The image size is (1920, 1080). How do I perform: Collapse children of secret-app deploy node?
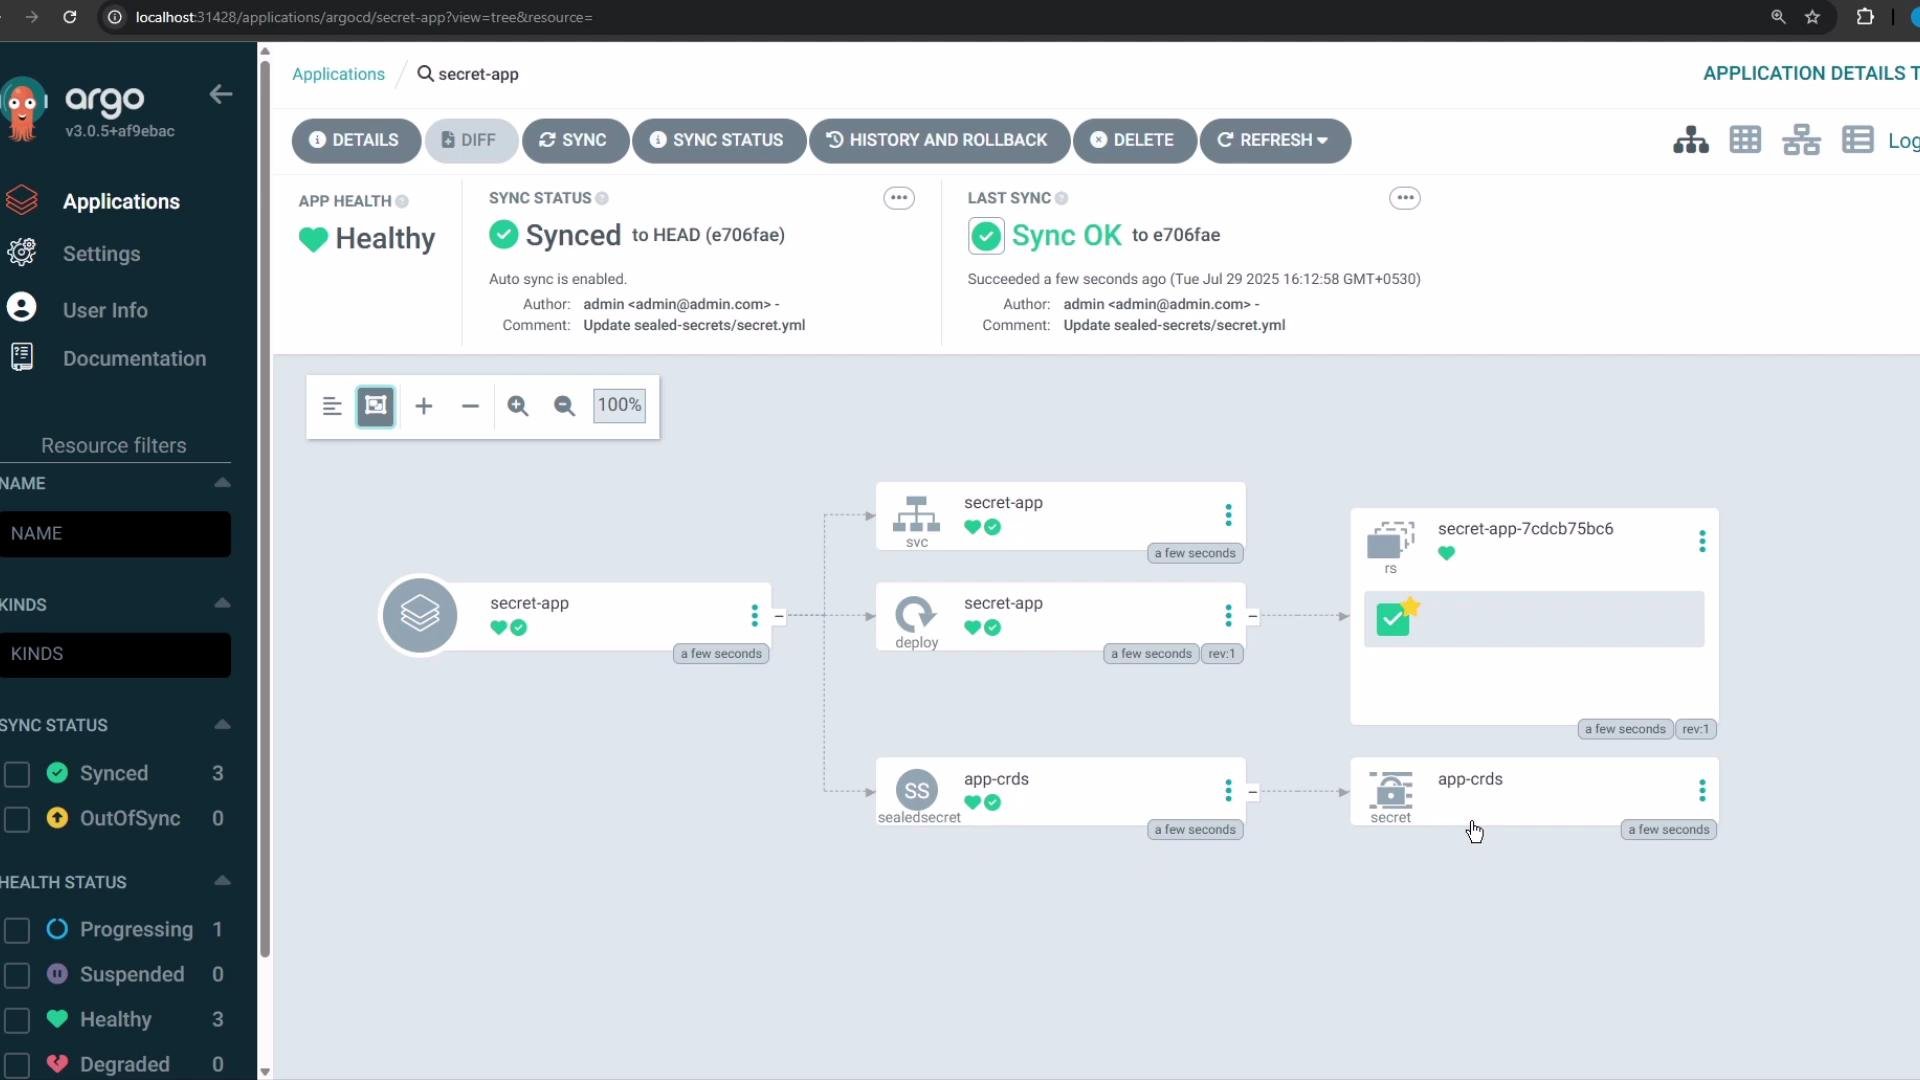(x=1252, y=616)
